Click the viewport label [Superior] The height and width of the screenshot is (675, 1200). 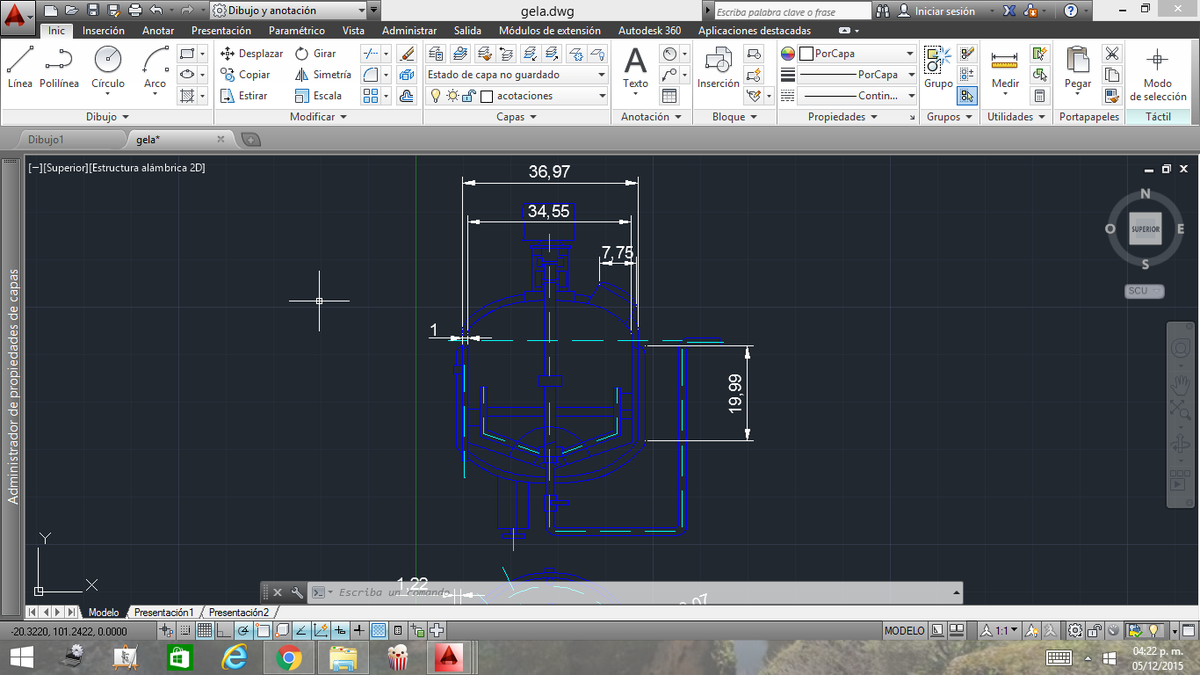point(65,168)
